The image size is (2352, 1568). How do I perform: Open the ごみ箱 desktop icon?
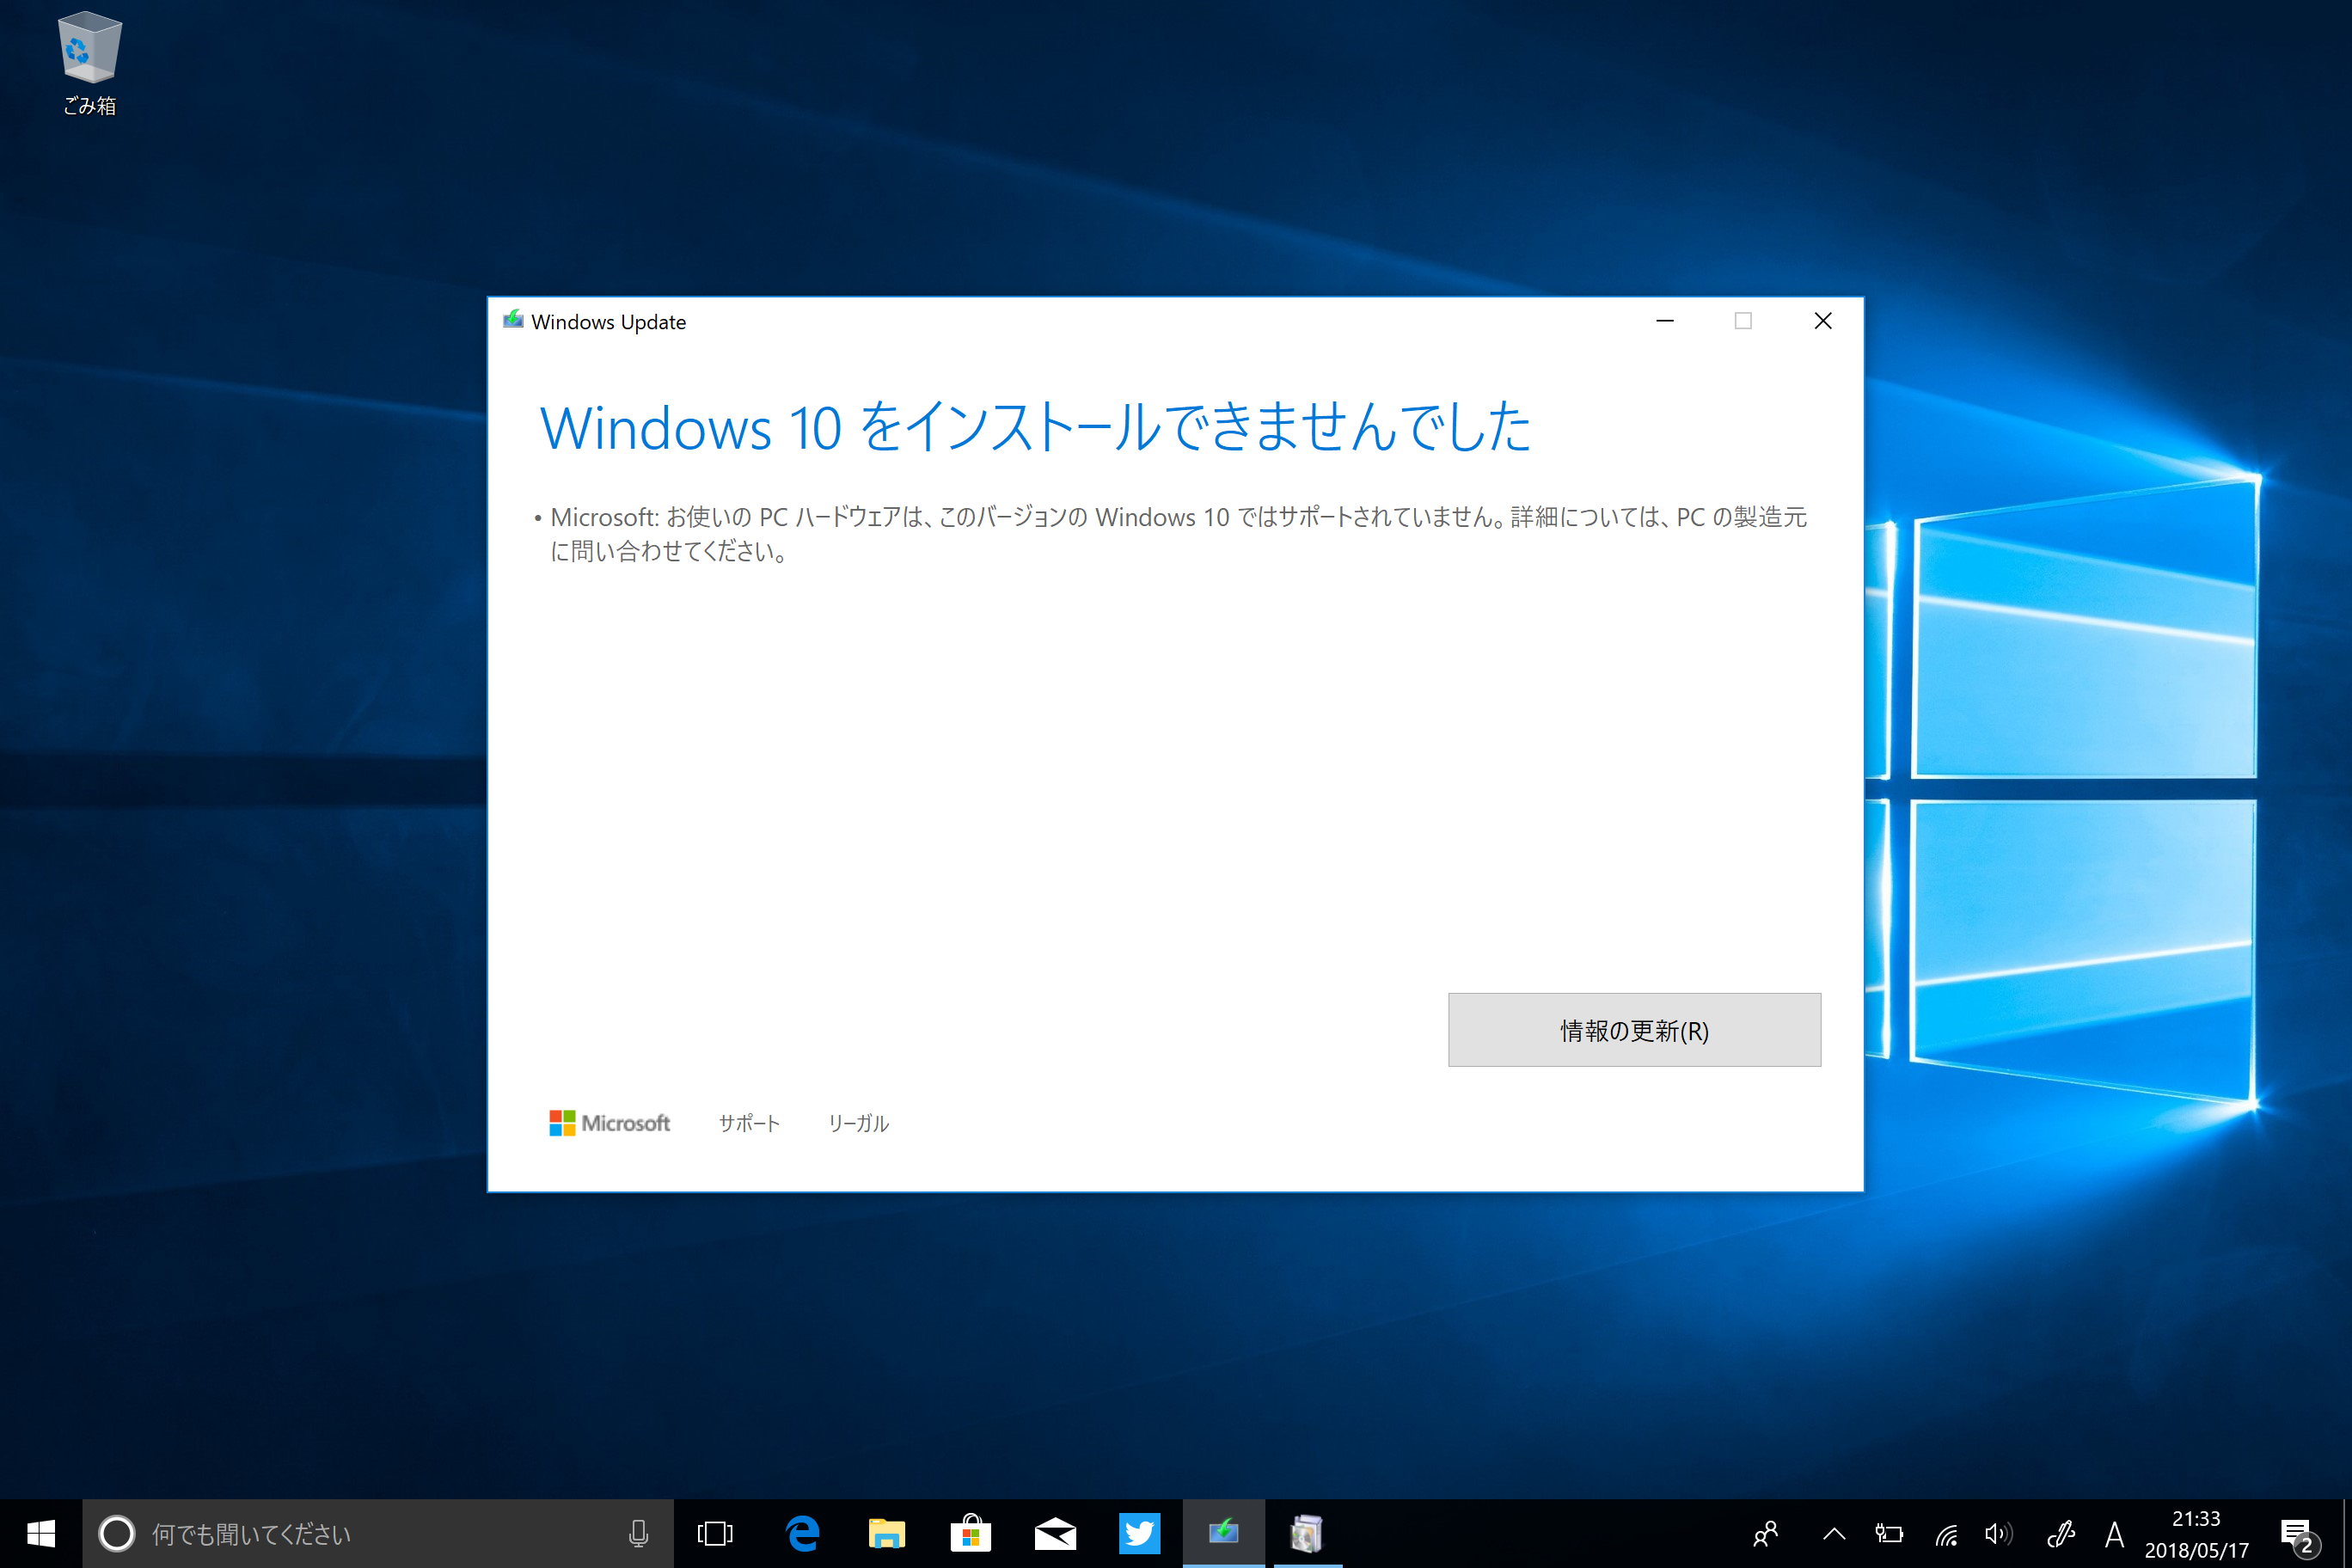(x=90, y=63)
